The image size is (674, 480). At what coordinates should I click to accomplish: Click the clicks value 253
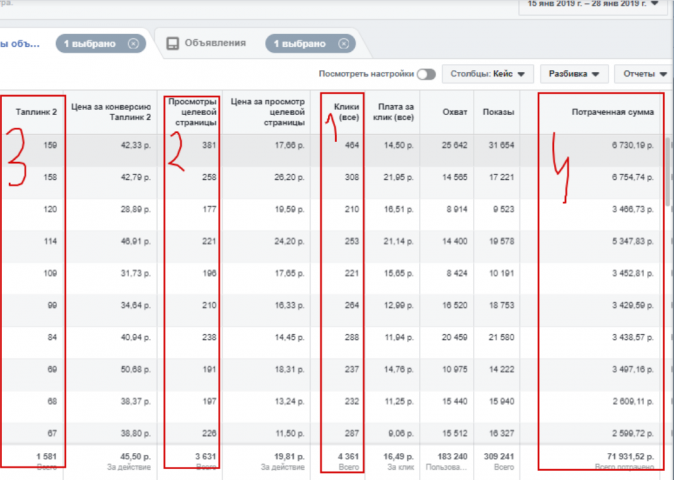point(352,242)
